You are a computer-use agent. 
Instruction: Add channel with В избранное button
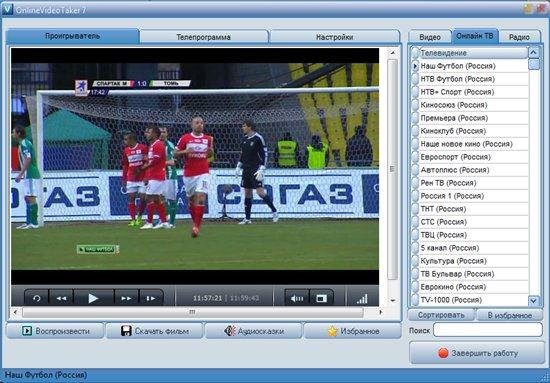(x=510, y=315)
